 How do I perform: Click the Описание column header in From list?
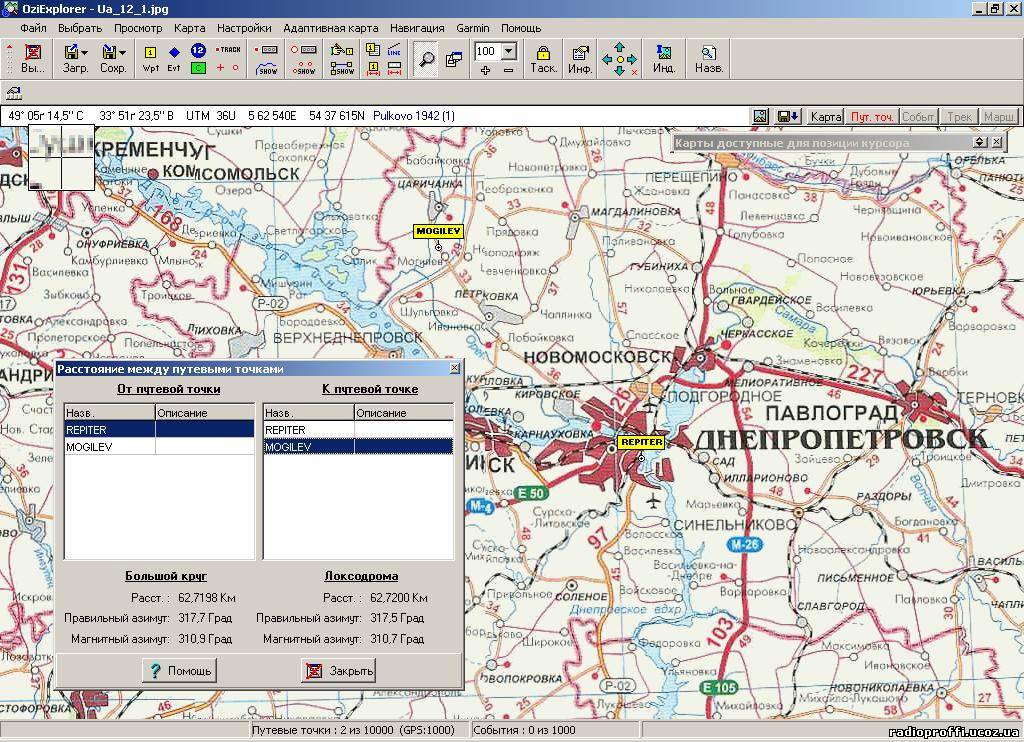[205, 413]
